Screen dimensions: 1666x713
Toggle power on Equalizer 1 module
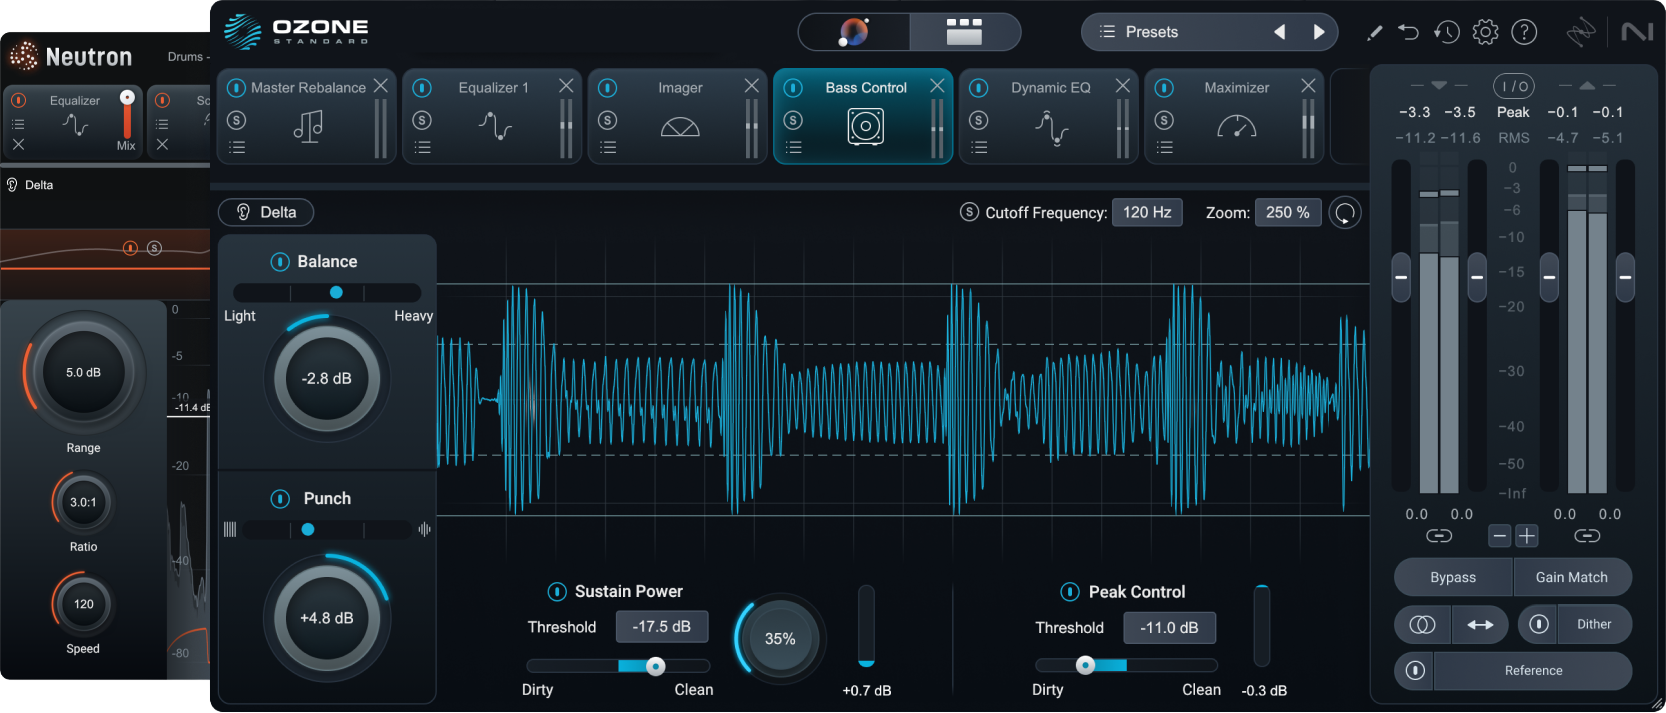(x=422, y=88)
